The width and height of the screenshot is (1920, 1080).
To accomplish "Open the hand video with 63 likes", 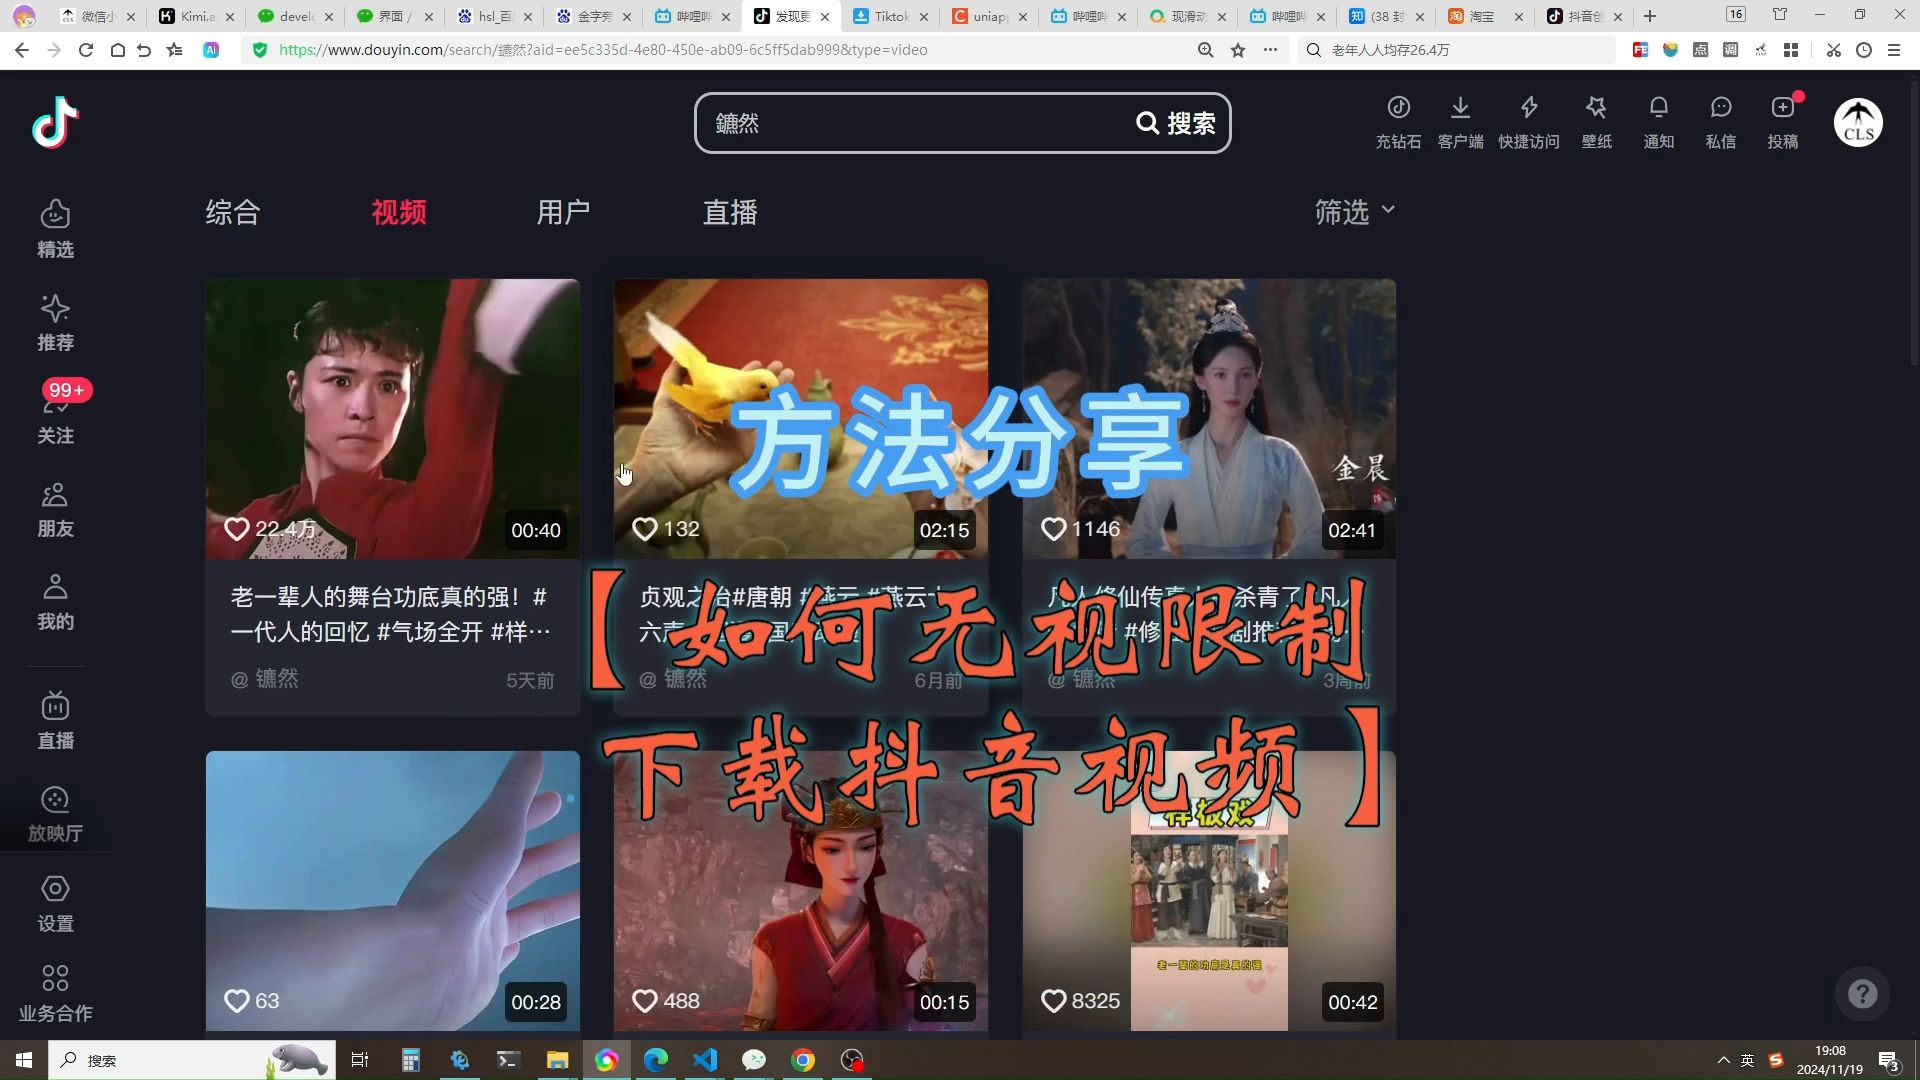I will coord(393,890).
